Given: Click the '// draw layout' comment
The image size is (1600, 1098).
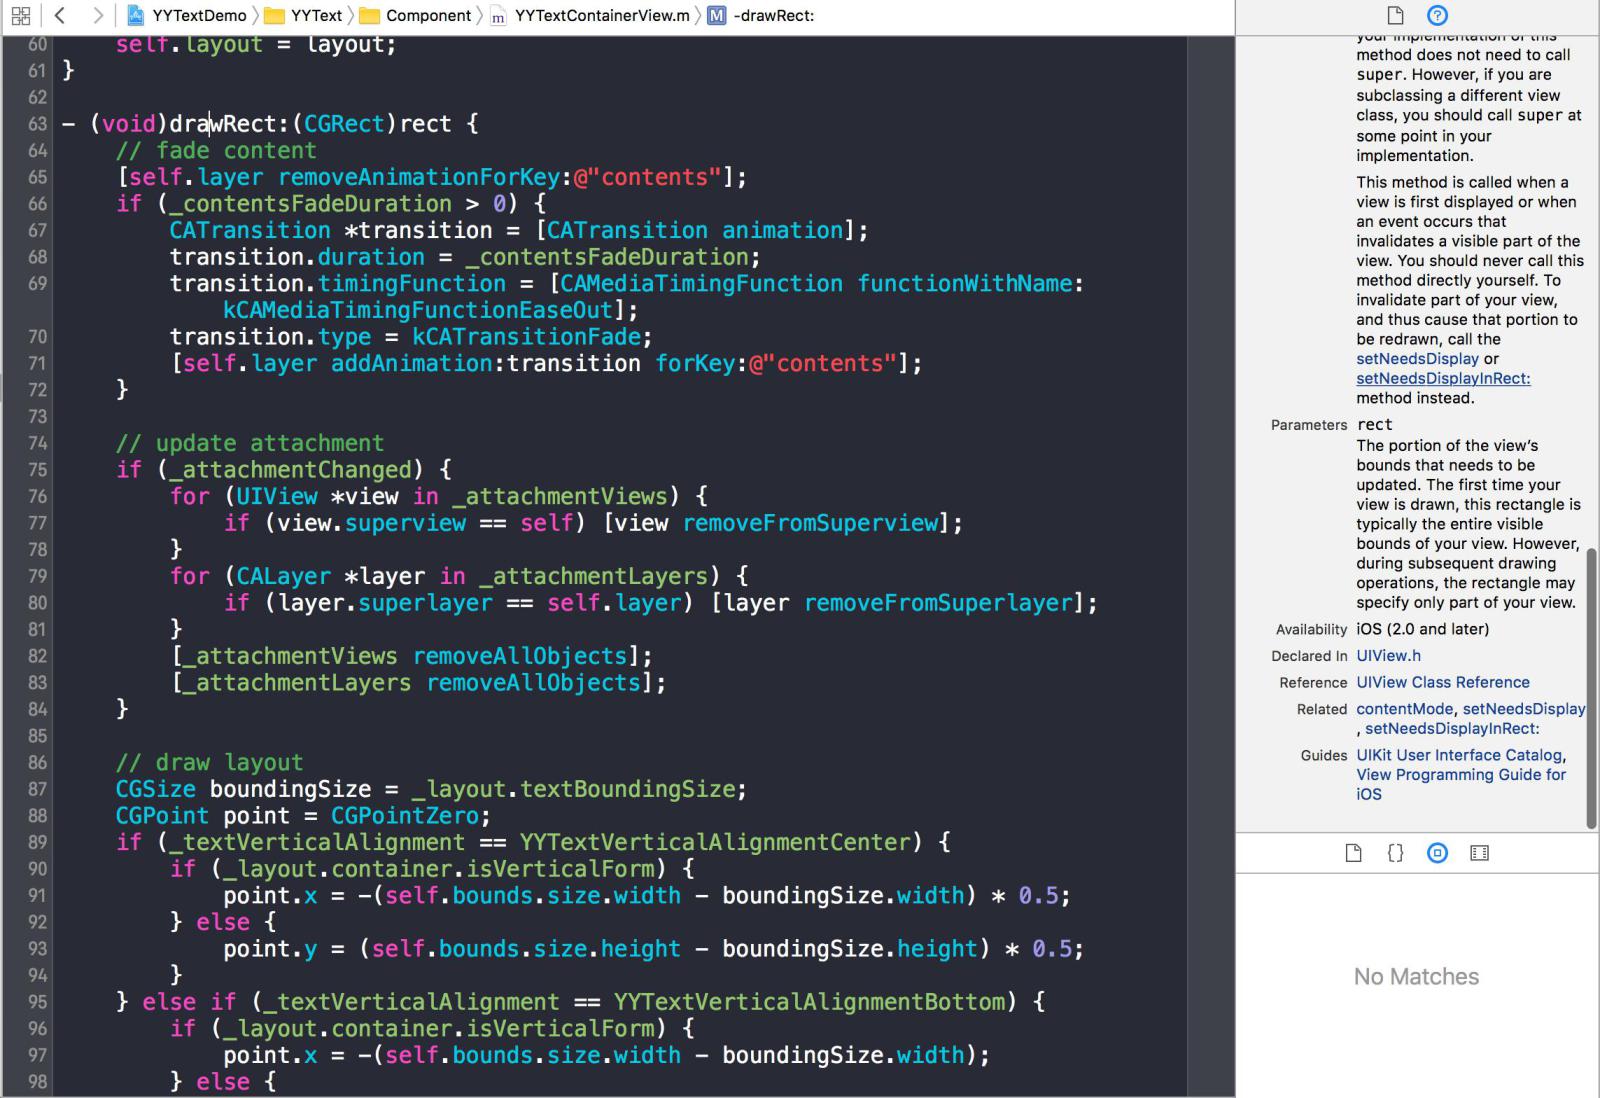Looking at the screenshot, I should (209, 763).
